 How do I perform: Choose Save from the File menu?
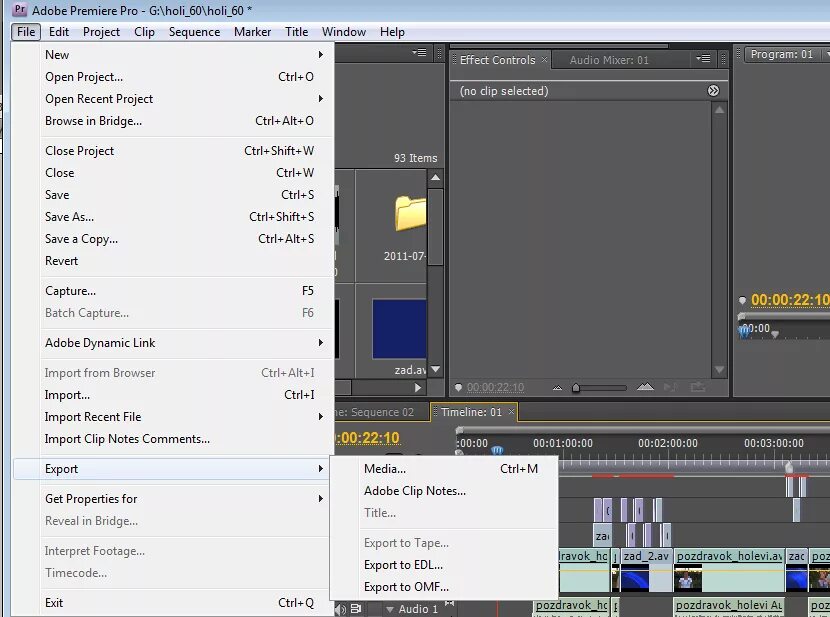173,195
